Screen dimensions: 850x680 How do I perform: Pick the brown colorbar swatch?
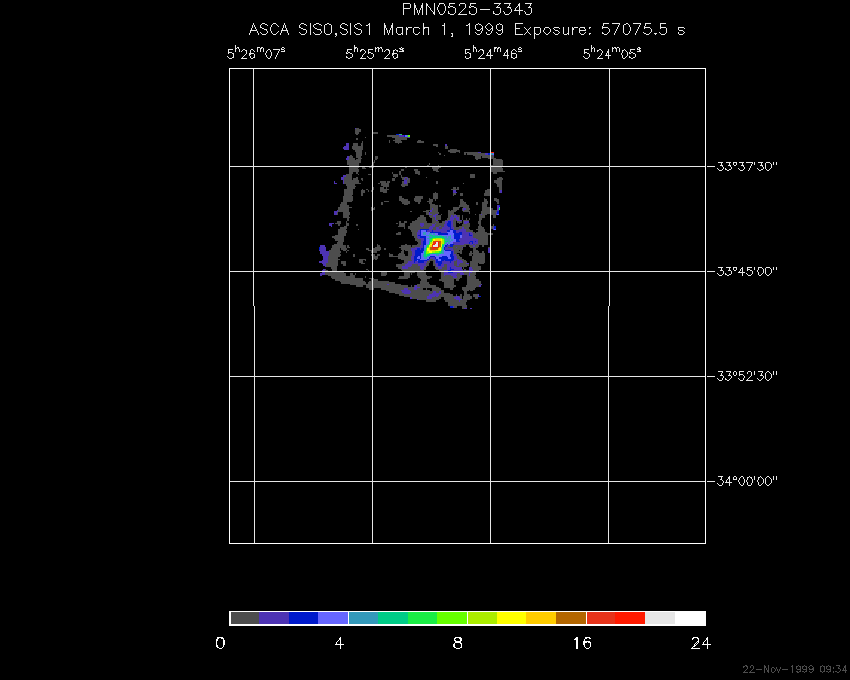click(x=571, y=618)
